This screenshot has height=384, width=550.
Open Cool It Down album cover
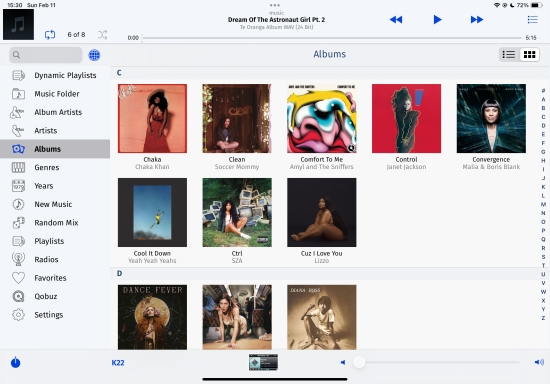pos(152,213)
